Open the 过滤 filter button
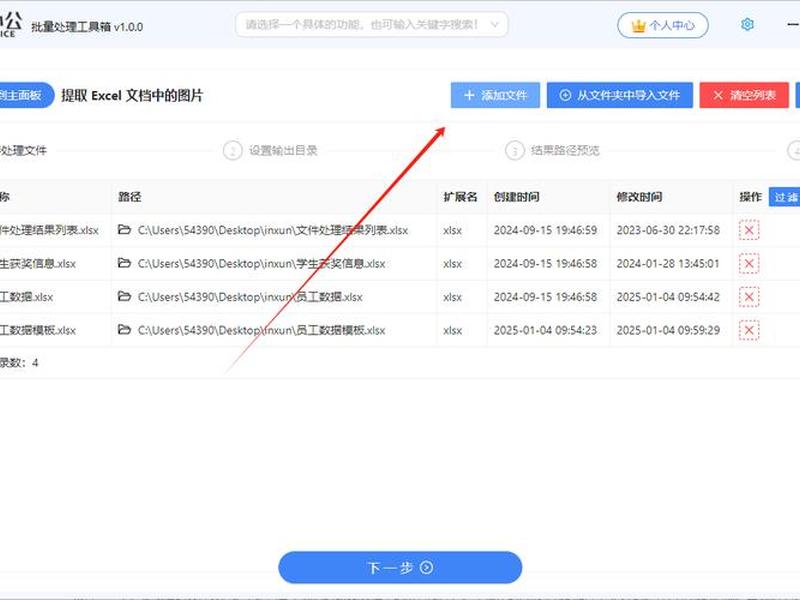Image resolution: width=800 pixels, height=600 pixels. [x=785, y=197]
